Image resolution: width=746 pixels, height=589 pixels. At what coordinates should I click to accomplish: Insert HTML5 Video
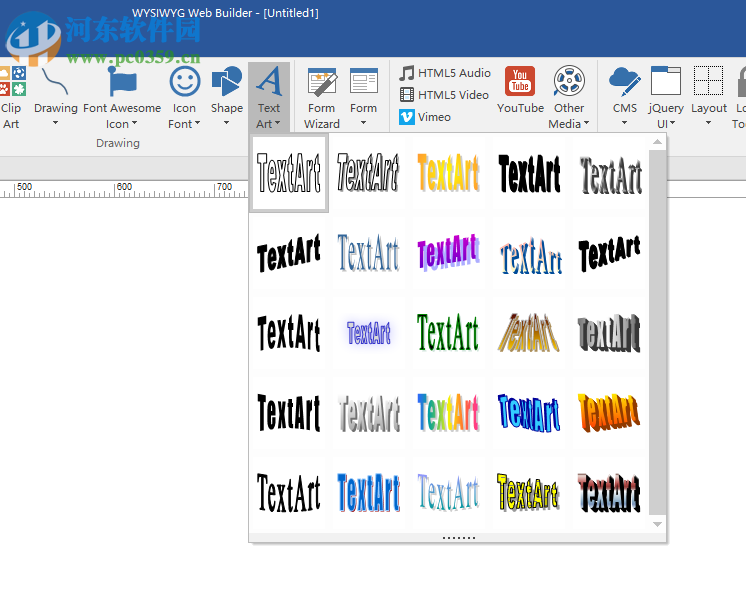click(x=444, y=95)
